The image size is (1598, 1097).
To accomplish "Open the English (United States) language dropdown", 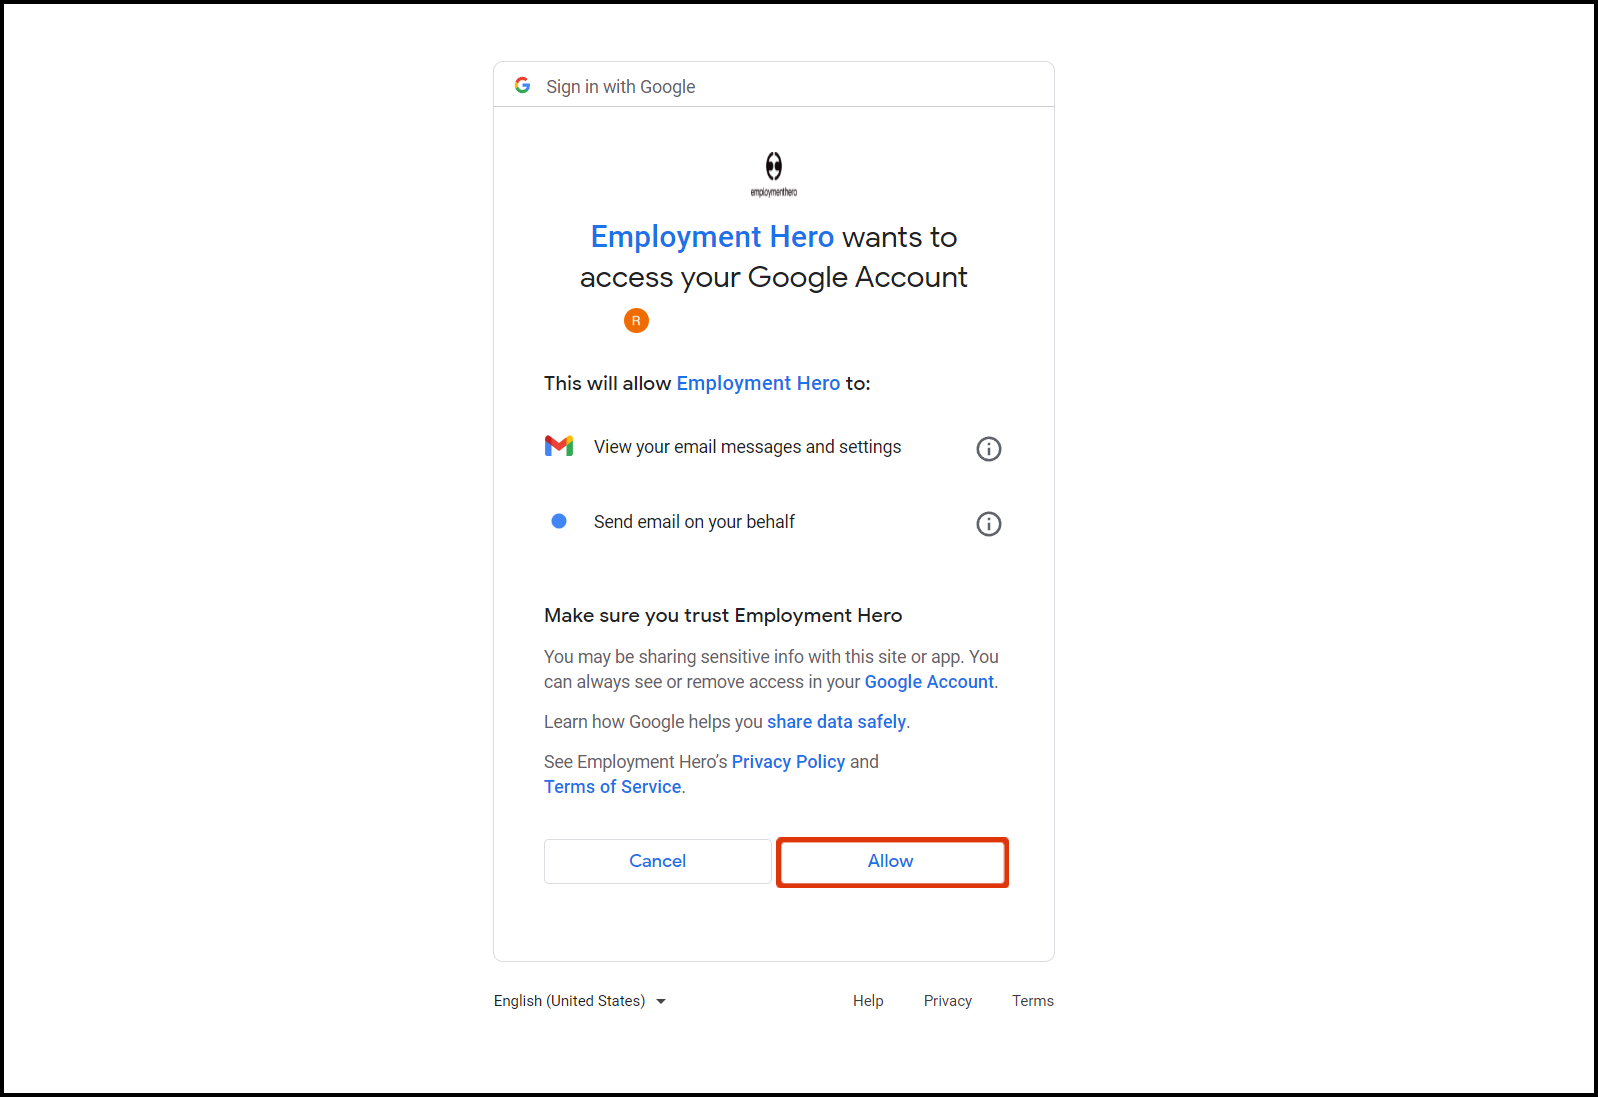I will pos(580,1001).
